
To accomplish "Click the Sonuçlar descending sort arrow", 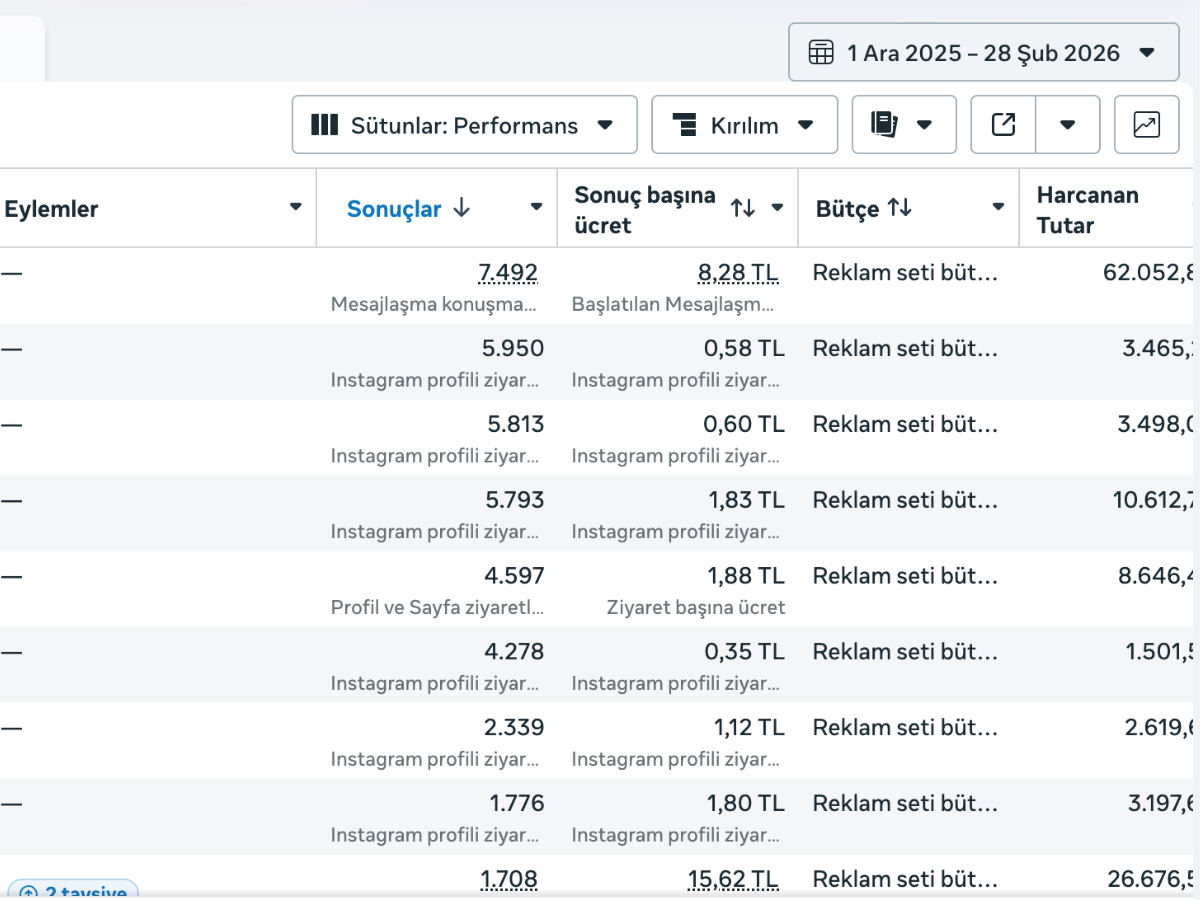I will 461,208.
